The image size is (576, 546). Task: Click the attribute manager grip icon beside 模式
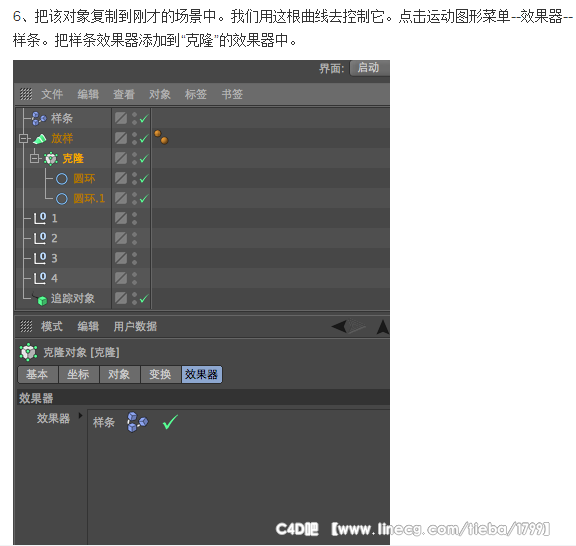(x=26, y=326)
